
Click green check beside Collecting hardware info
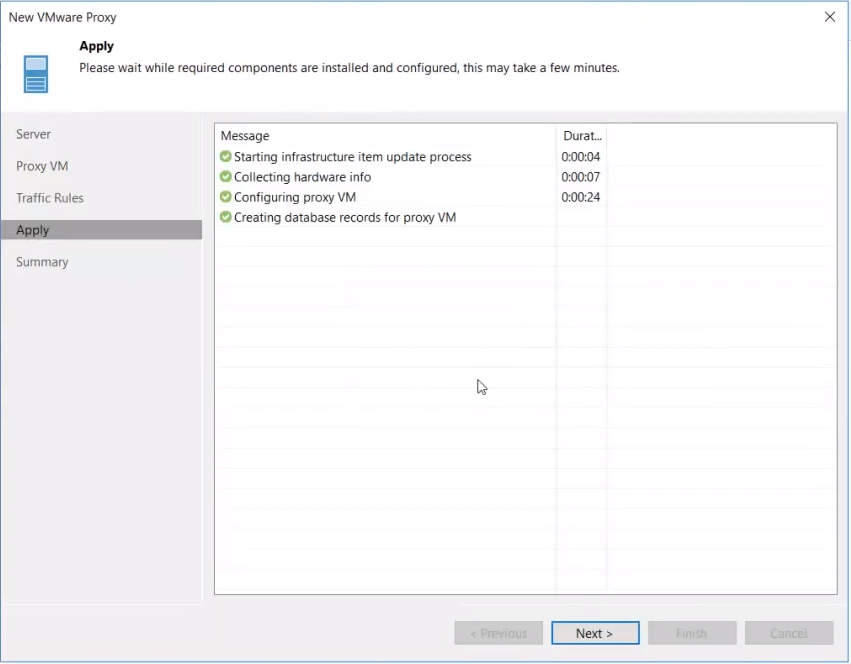pyautogui.click(x=226, y=176)
